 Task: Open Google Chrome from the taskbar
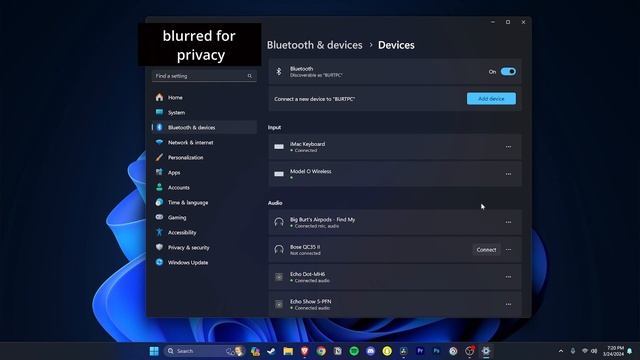tap(321, 351)
